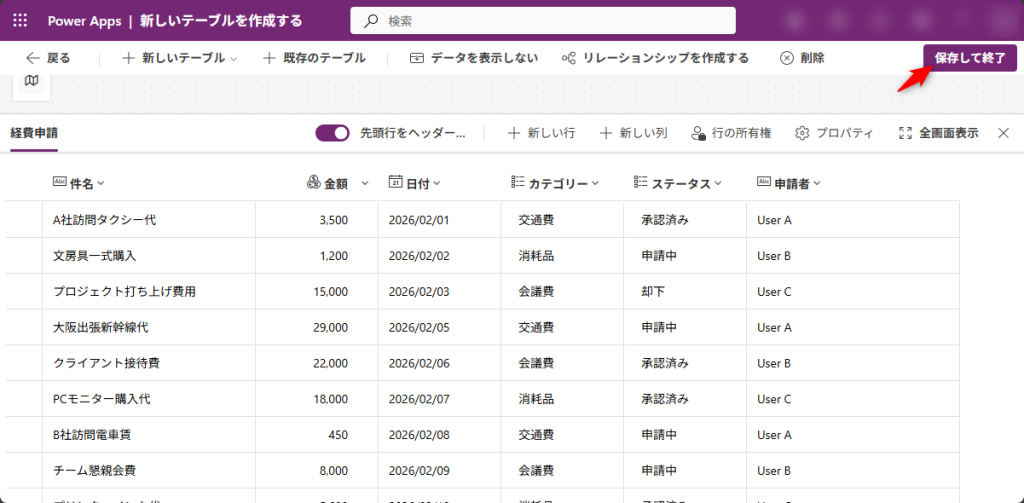Switch to 全画面表示

938,133
